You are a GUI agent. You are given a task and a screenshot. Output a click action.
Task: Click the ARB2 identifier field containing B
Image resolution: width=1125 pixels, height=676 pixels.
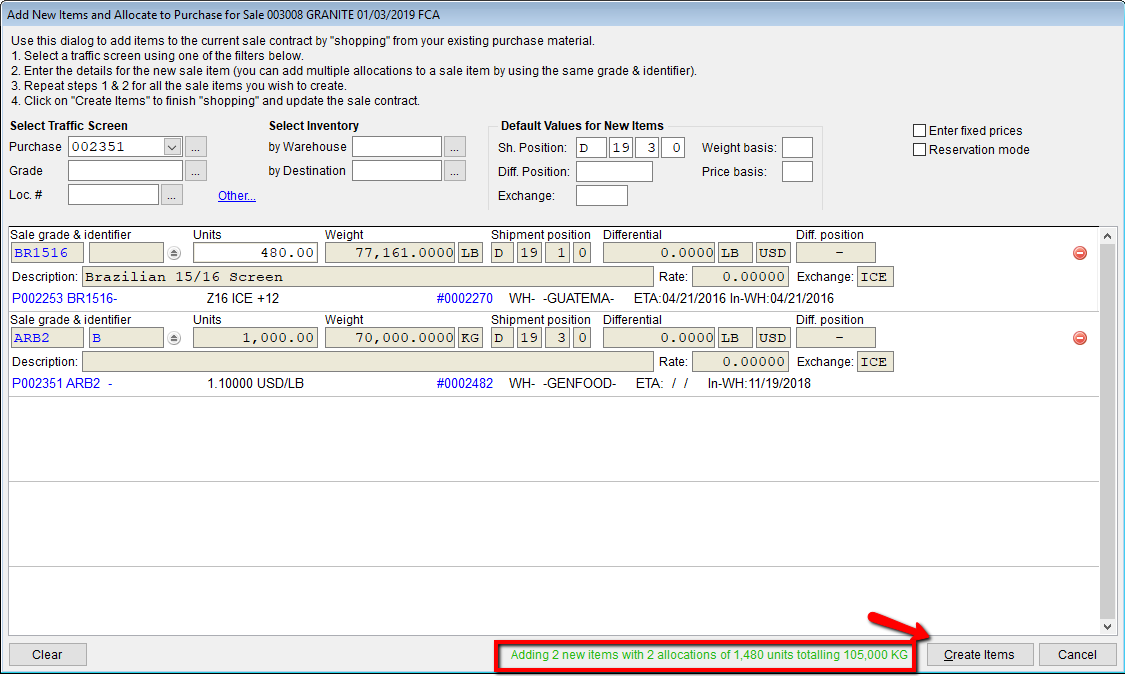click(126, 338)
